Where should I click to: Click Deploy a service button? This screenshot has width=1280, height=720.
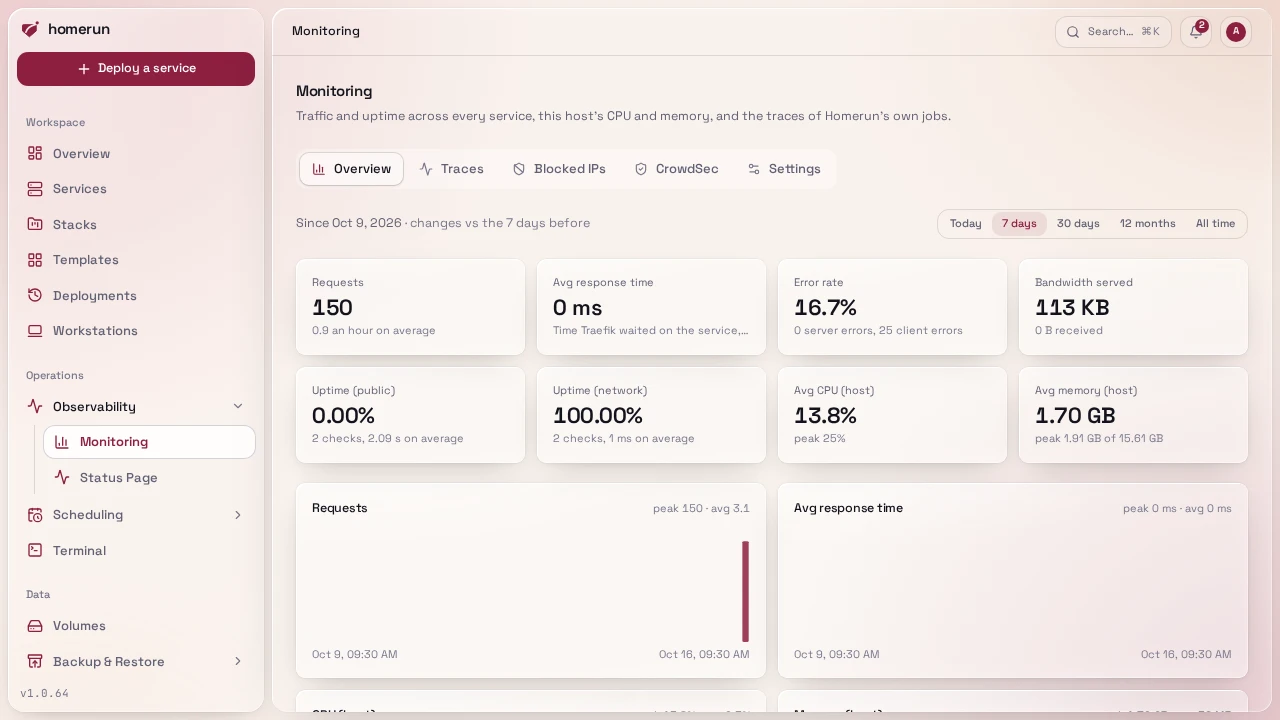pos(136,69)
